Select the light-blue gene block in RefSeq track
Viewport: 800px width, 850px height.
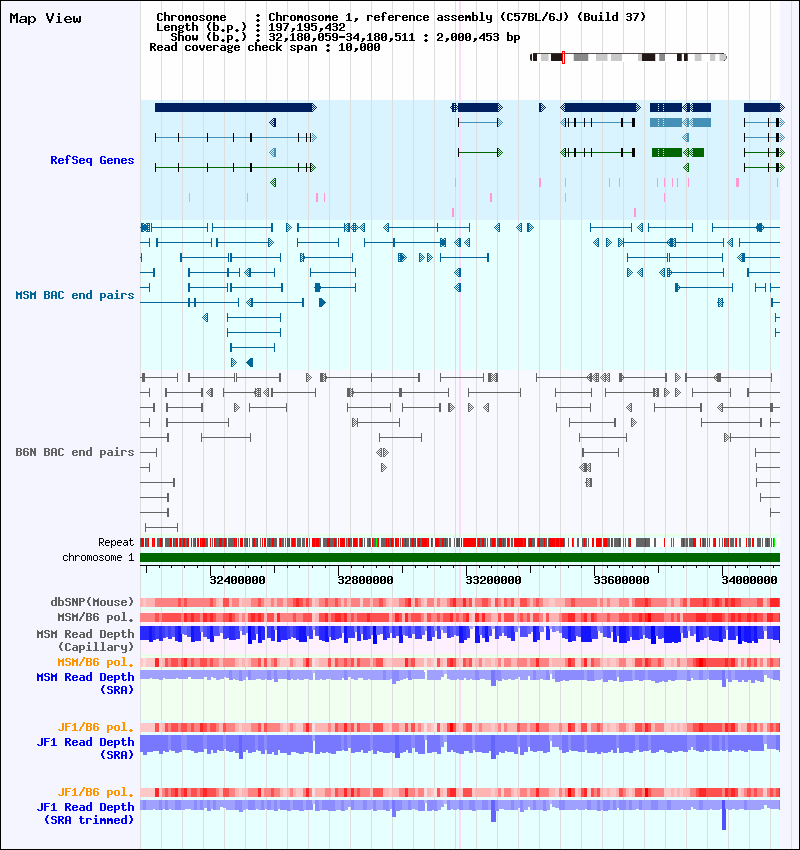pos(680,123)
